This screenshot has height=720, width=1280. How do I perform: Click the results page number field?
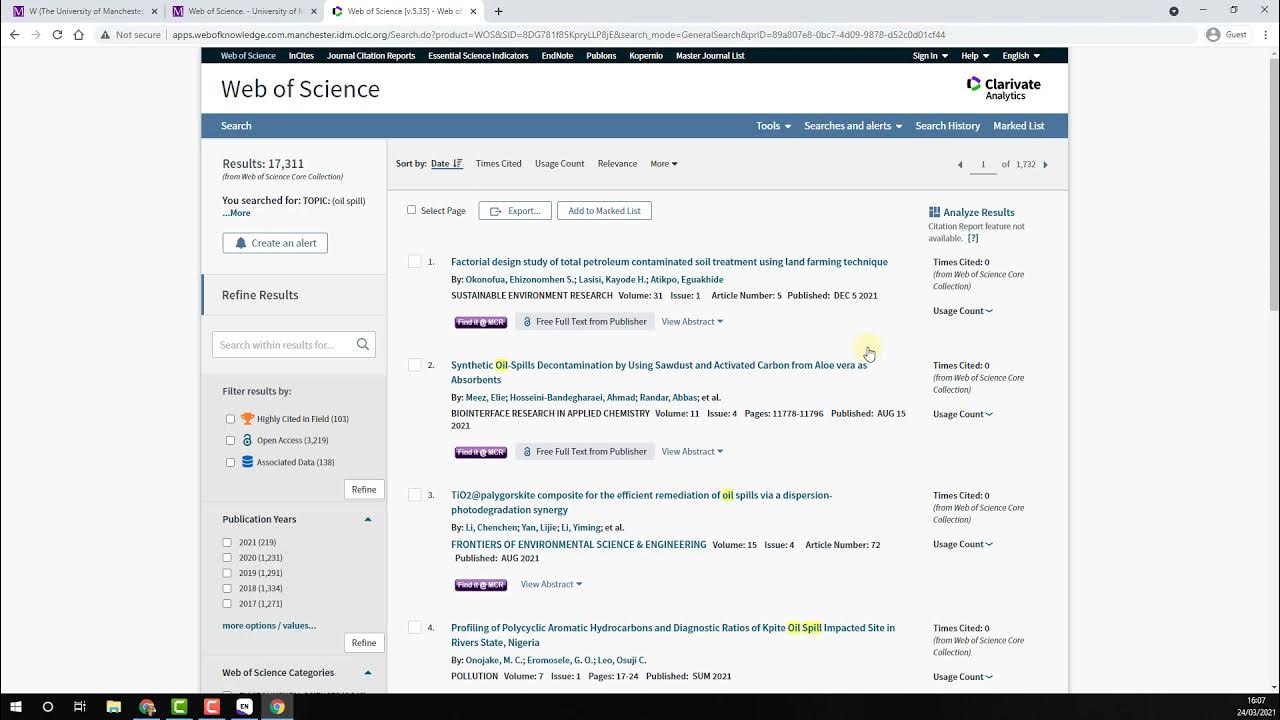click(983, 164)
